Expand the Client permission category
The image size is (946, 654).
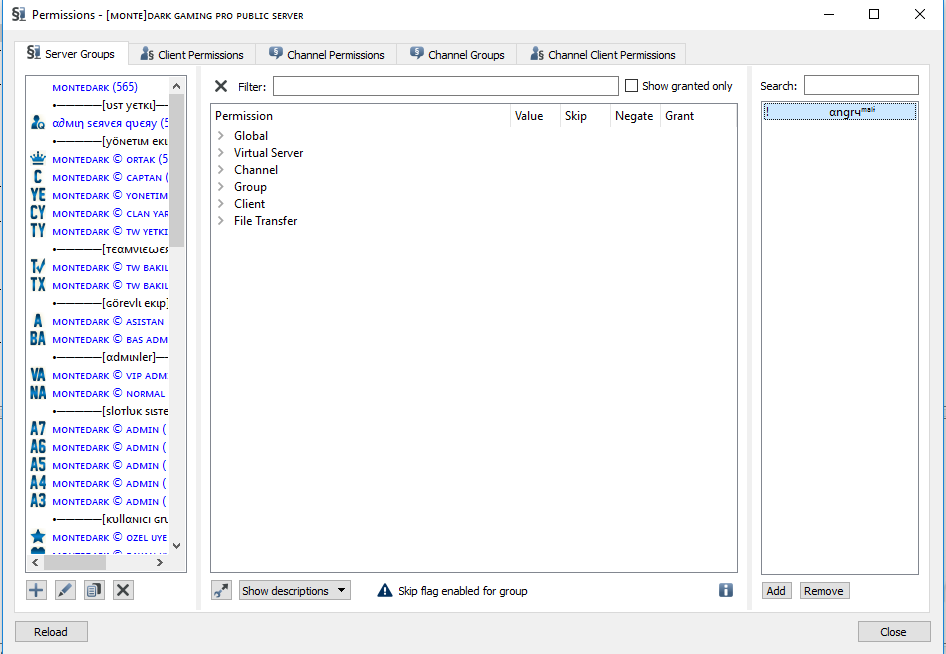point(221,203)
